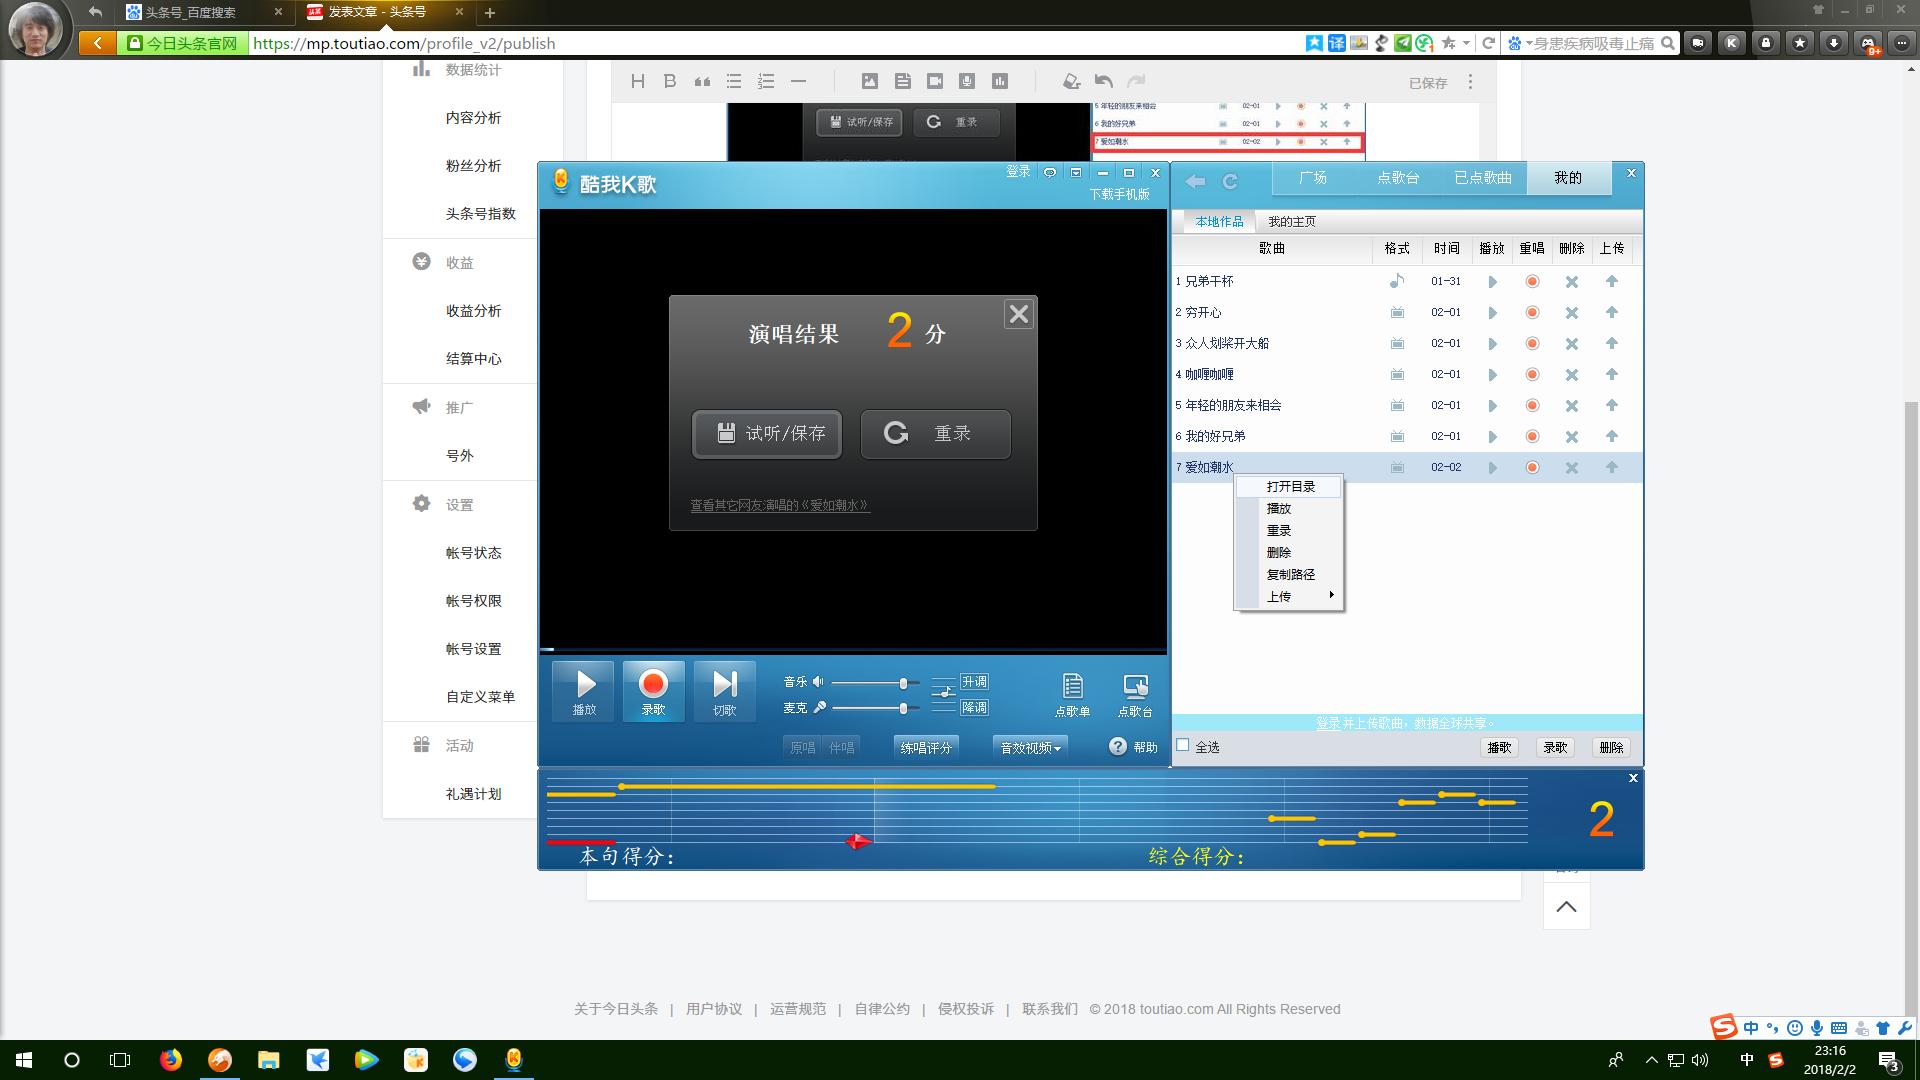Open the 点歌单 song list panel
This screenshot has width=1920, height=1080.
pos(1072,692)
